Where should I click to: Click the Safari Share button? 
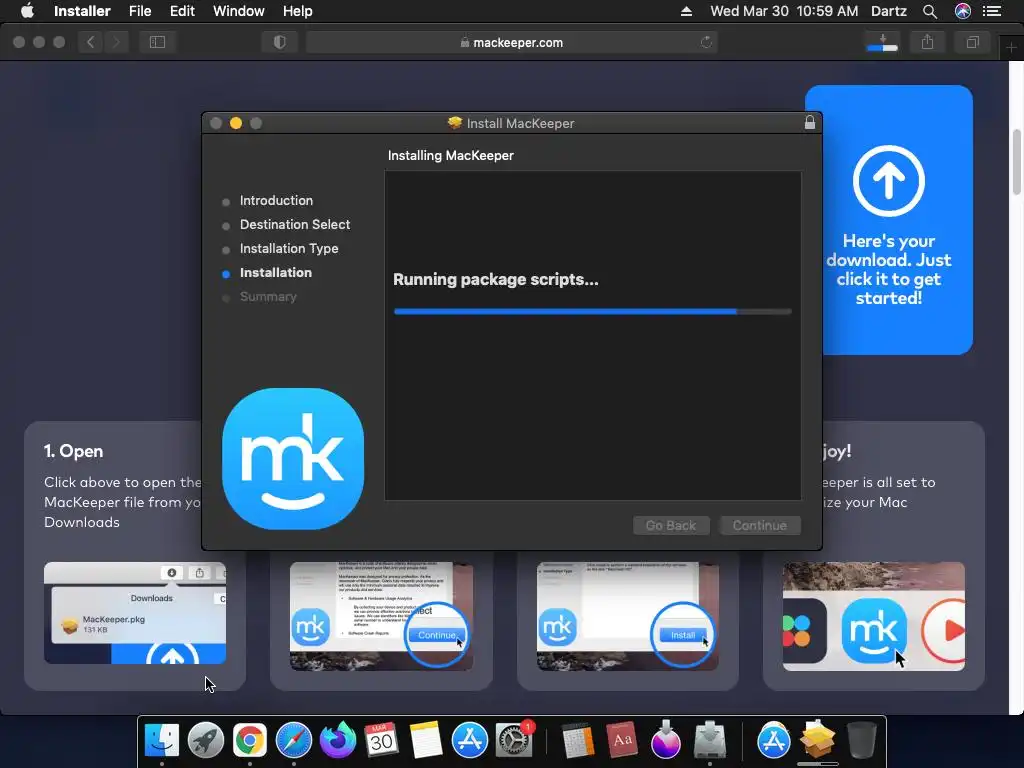coord(927,42)
